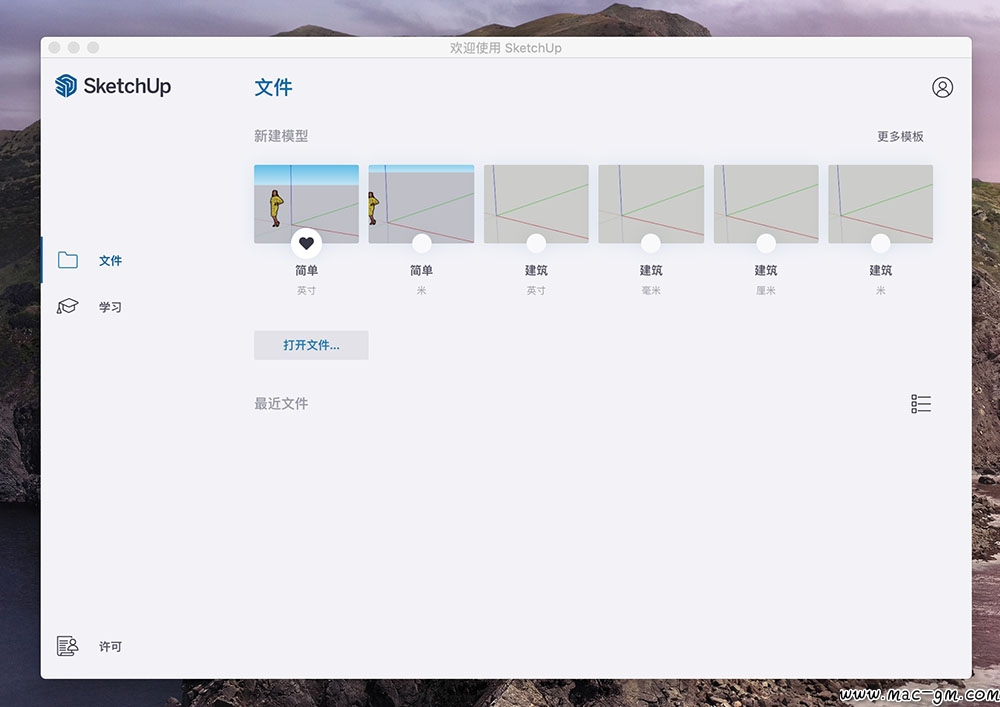
Task: Open the user account profile icon
Action: tap(942, 87)
